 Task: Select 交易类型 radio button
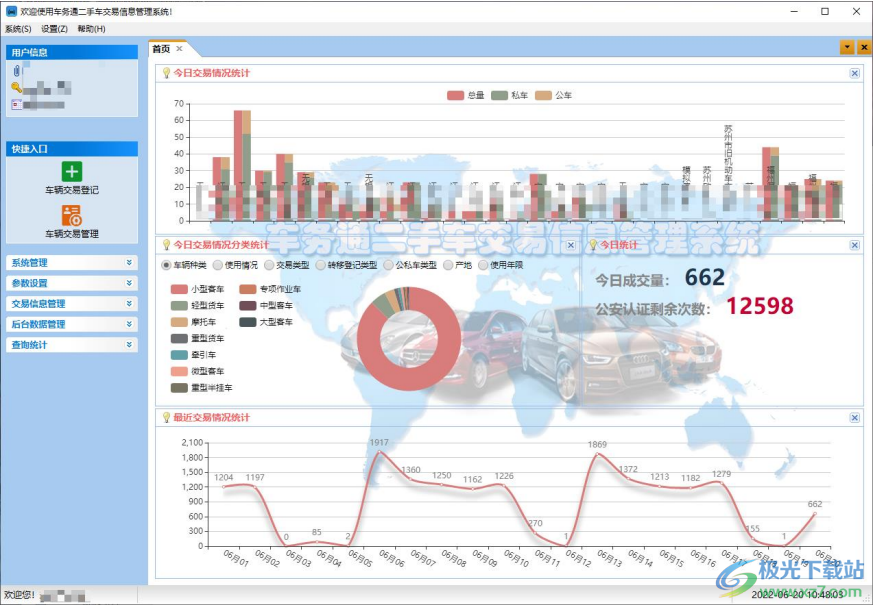pos(269,266)
